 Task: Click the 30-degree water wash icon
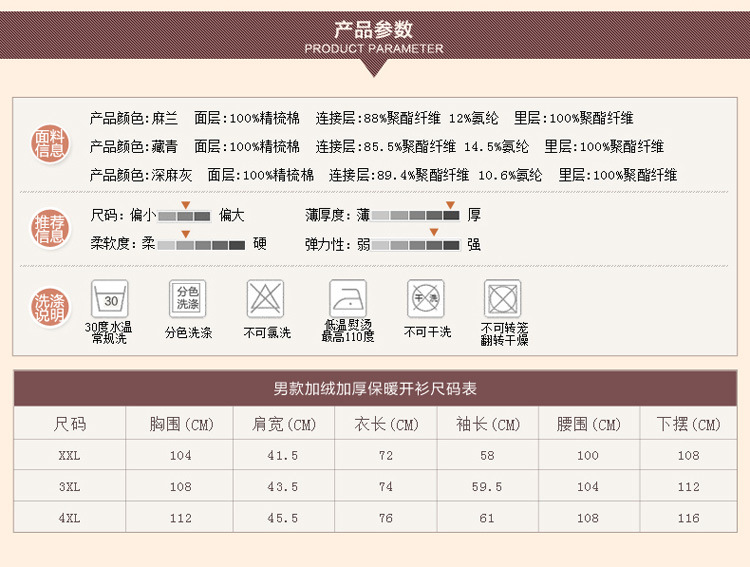click(110, 299)
